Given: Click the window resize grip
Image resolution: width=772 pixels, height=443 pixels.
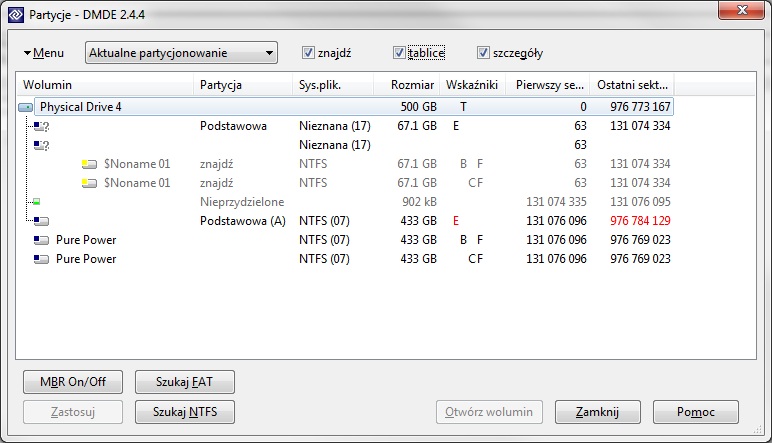Looking at the screenshot, I should pos(758,430).
